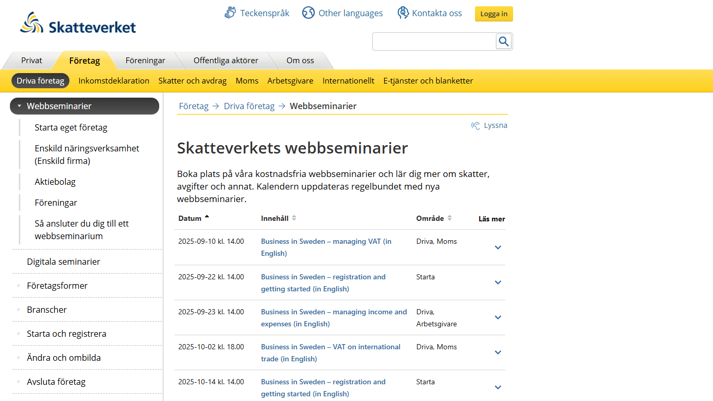Viewport: 713px width, 401px height.
Task: Sort the table by Område
Action: tap(434, 218)
